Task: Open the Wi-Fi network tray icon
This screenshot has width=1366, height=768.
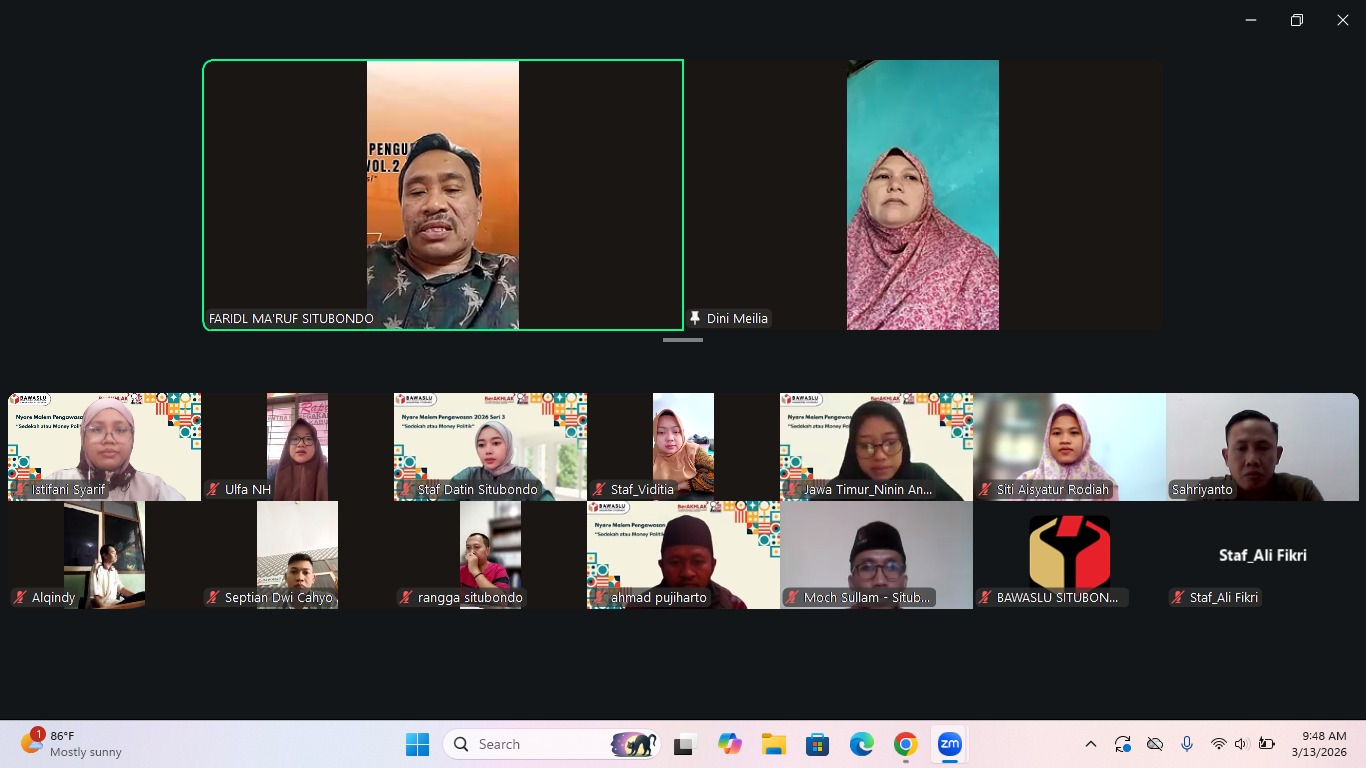Action: [x=1218, y=744]
